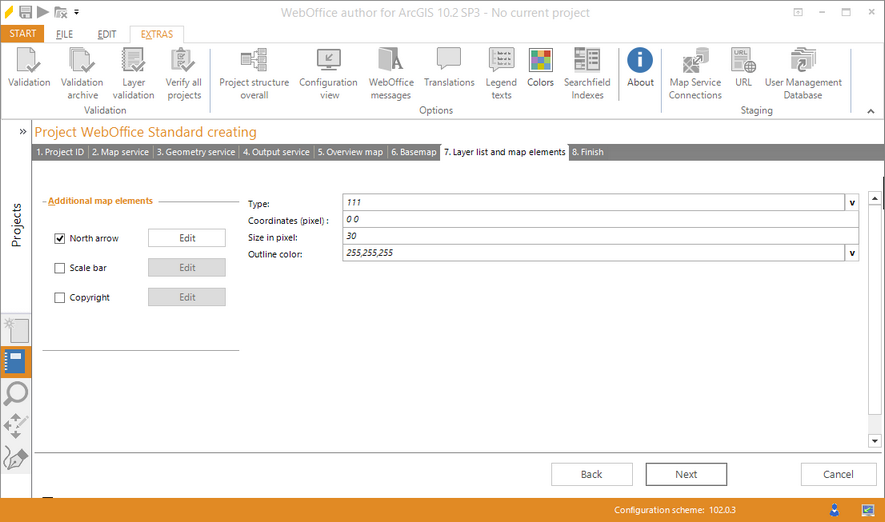
Task: Click the scrollbar down arrow
Action: tap(874, 441)
